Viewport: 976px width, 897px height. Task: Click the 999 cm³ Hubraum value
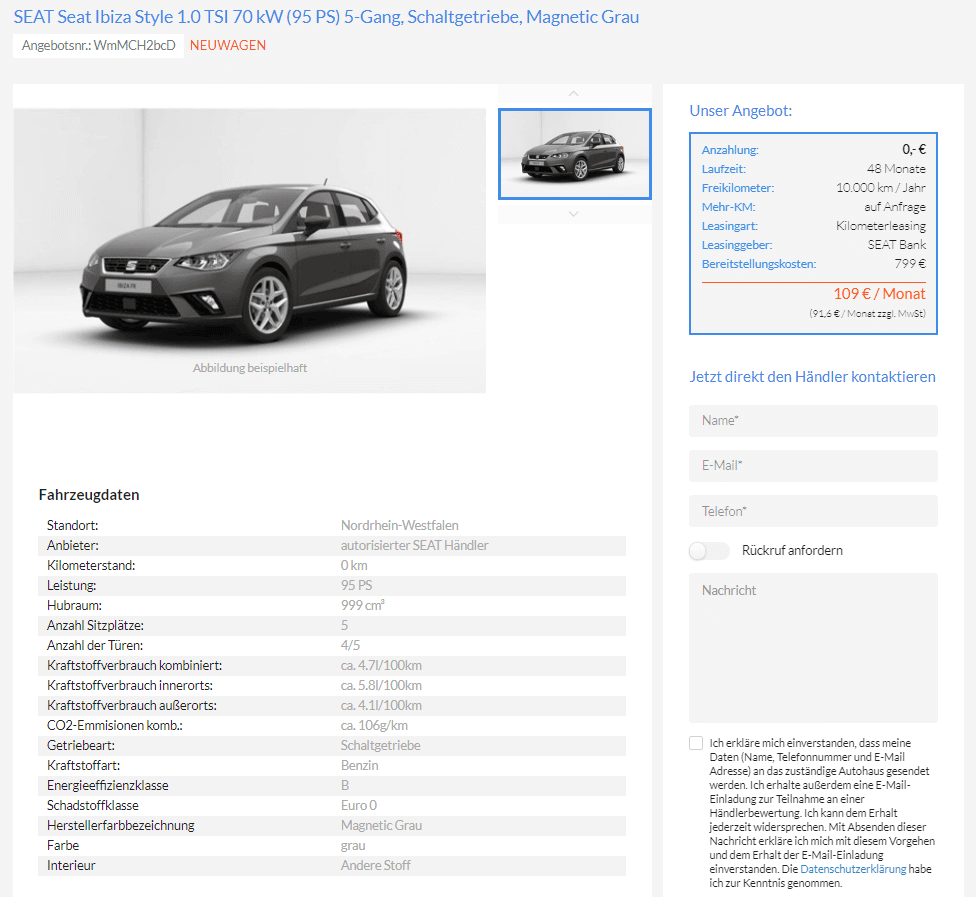(363, 605)
